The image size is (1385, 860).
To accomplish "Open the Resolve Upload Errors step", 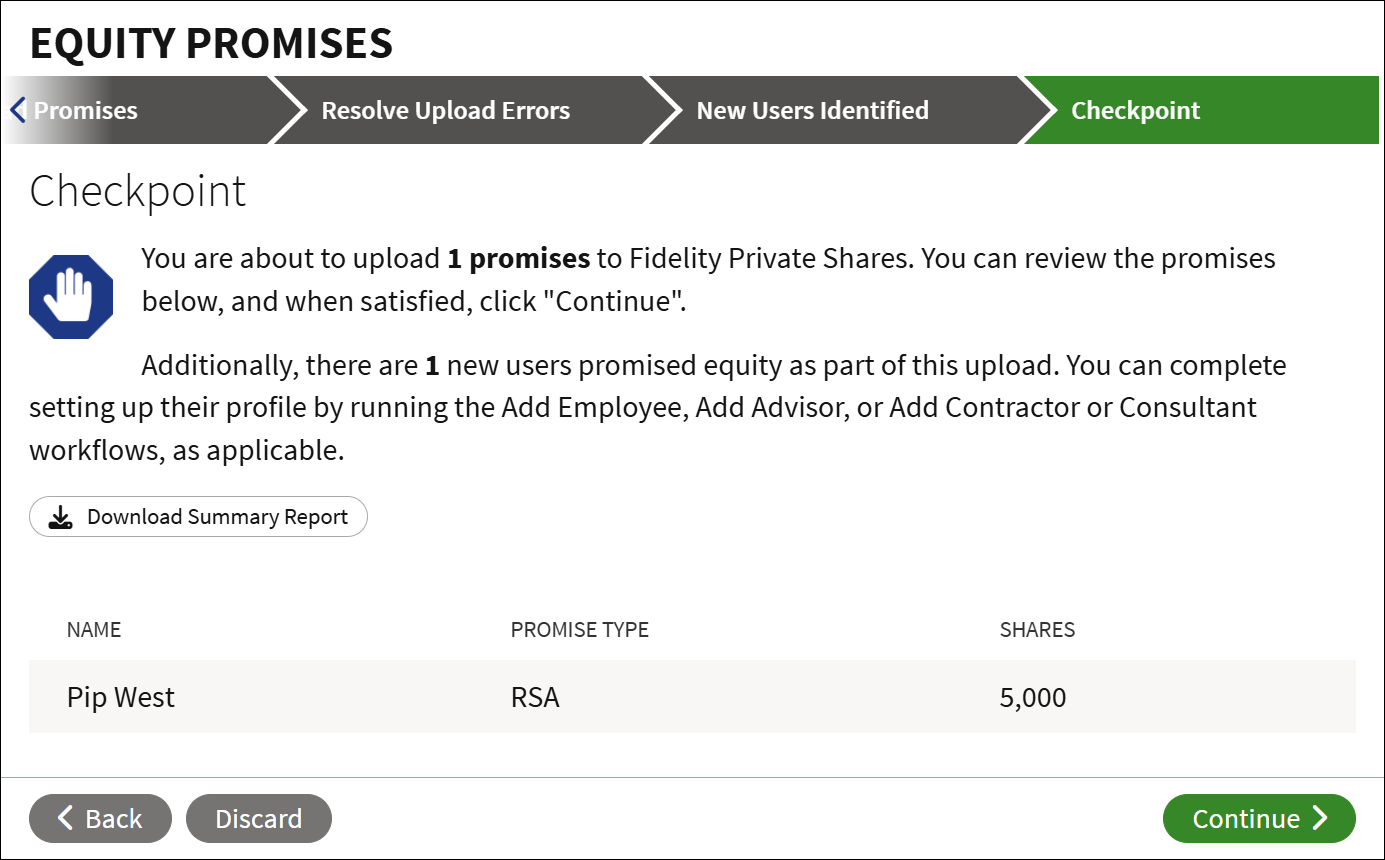I will (446, 110).
